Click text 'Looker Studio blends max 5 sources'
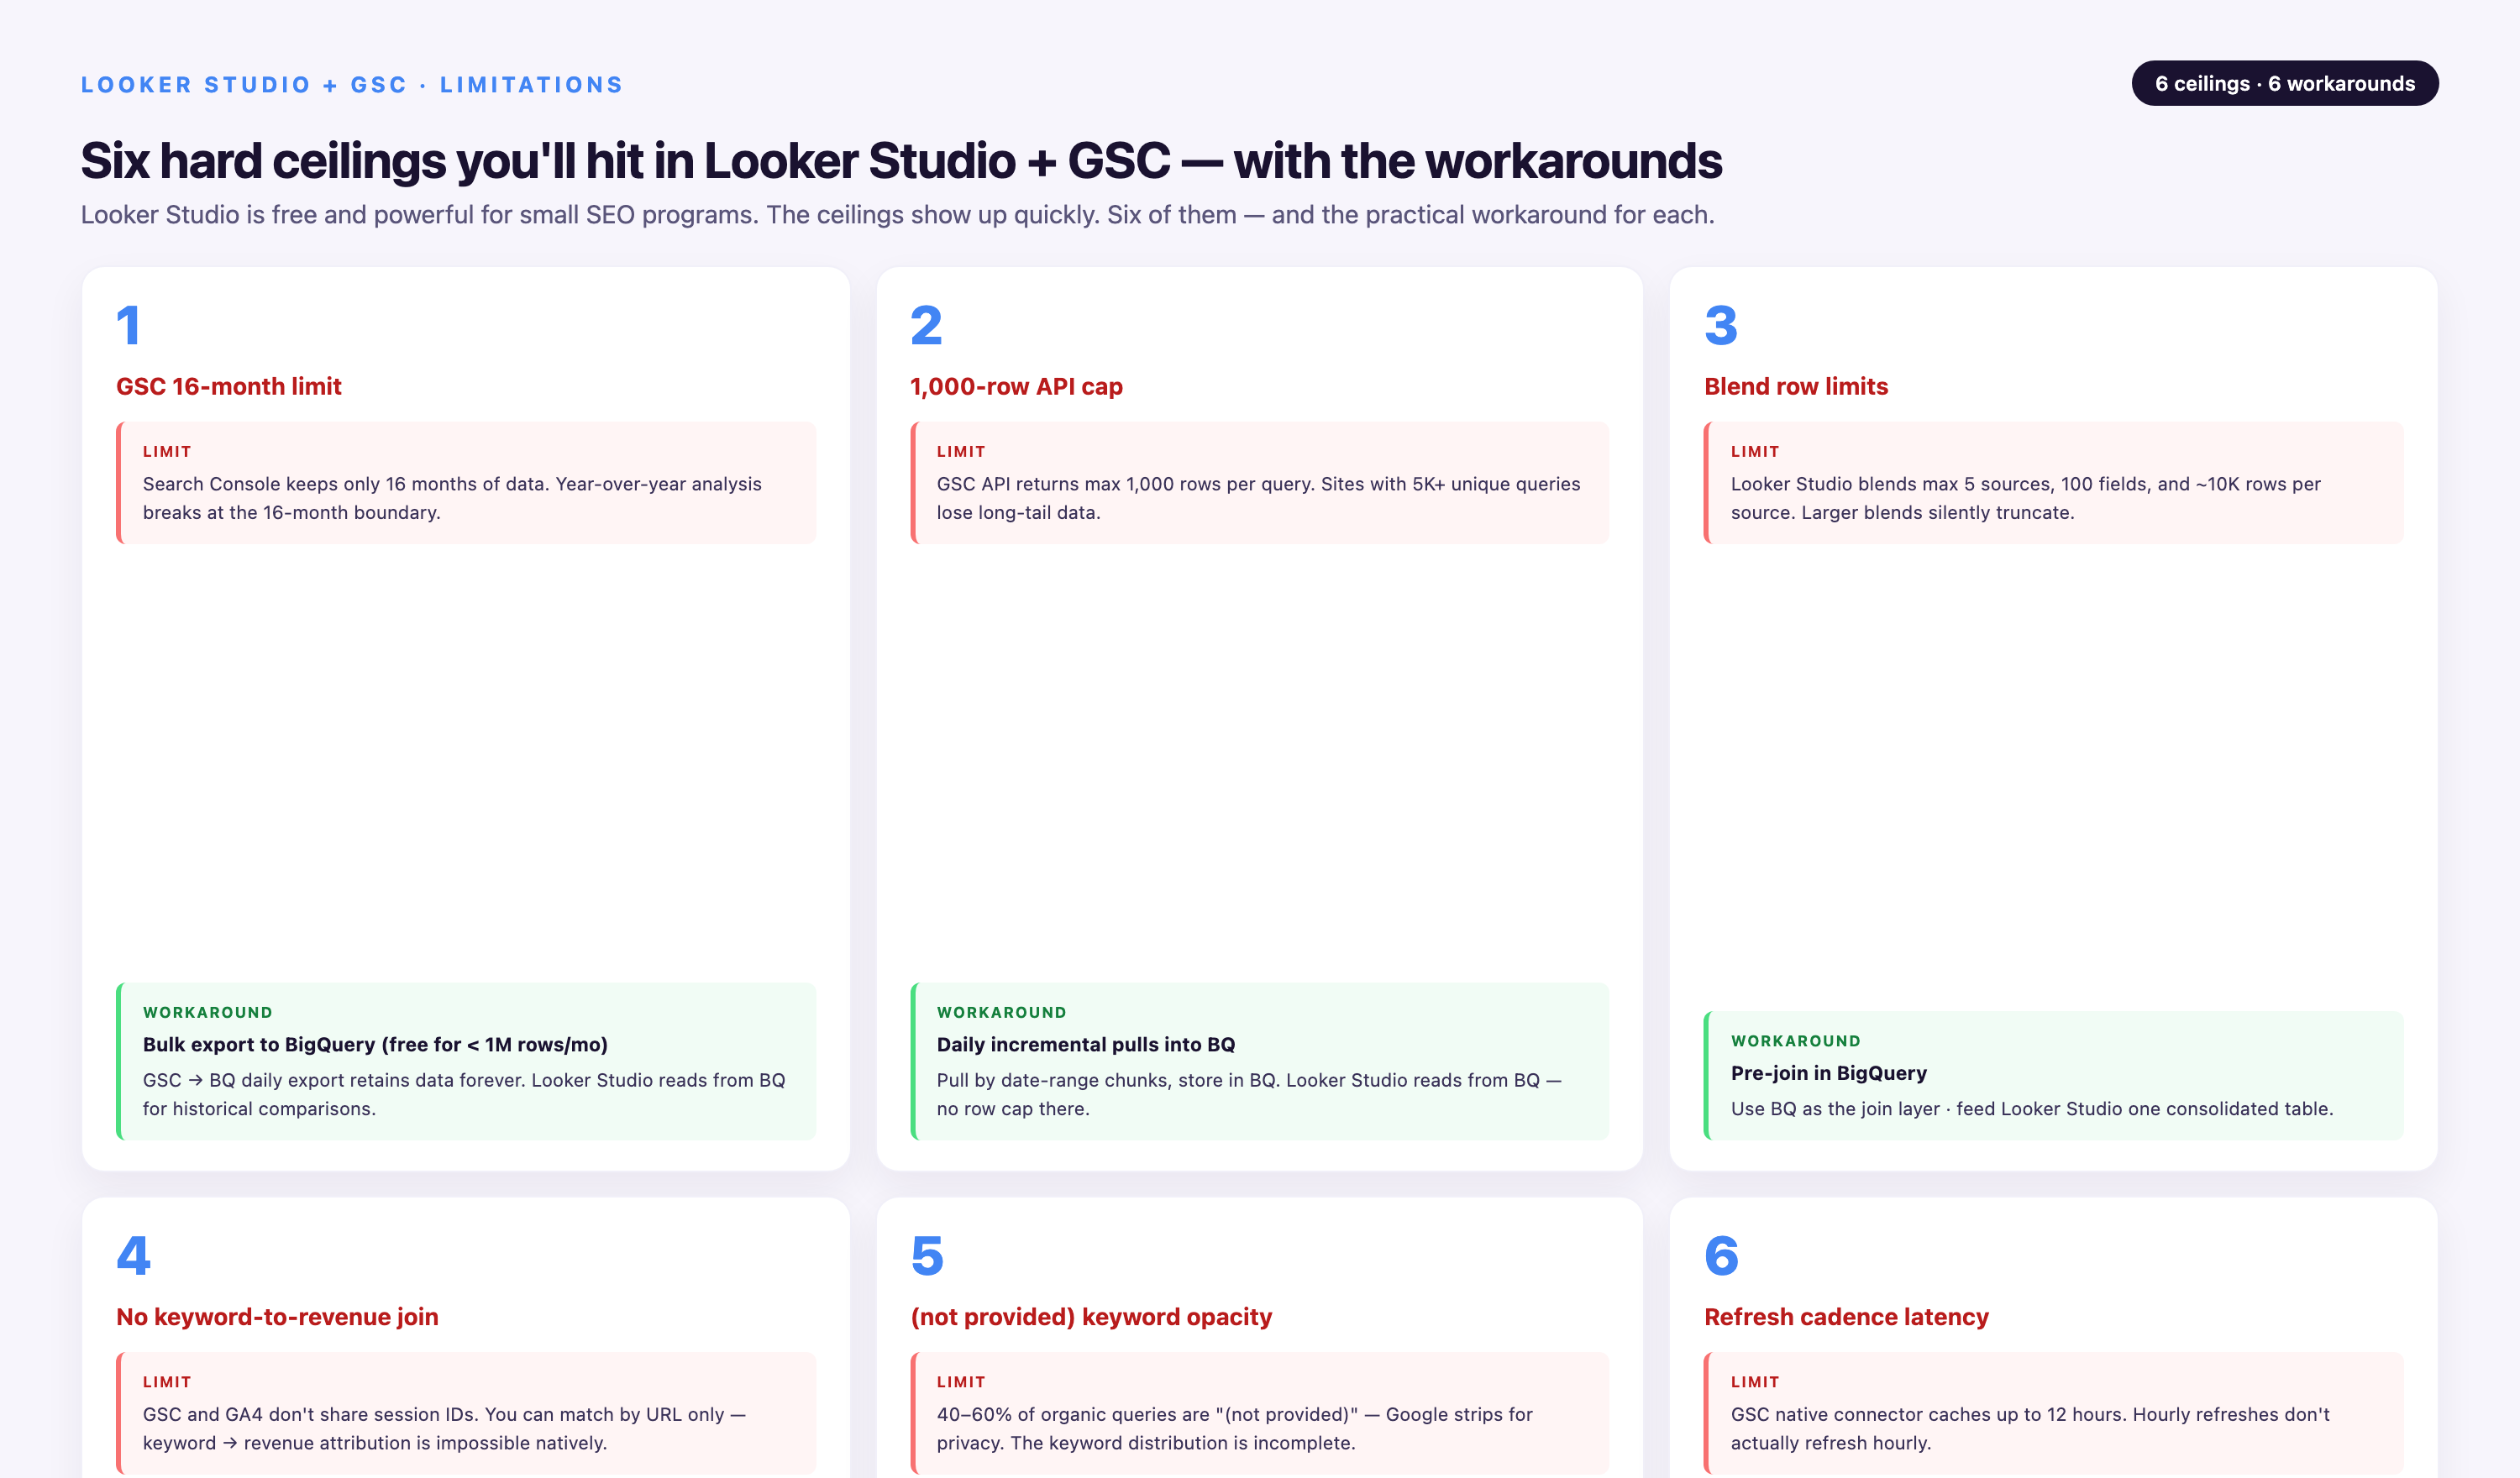The width and height of the screenshot is (2520, 1478). (2026, 498)
